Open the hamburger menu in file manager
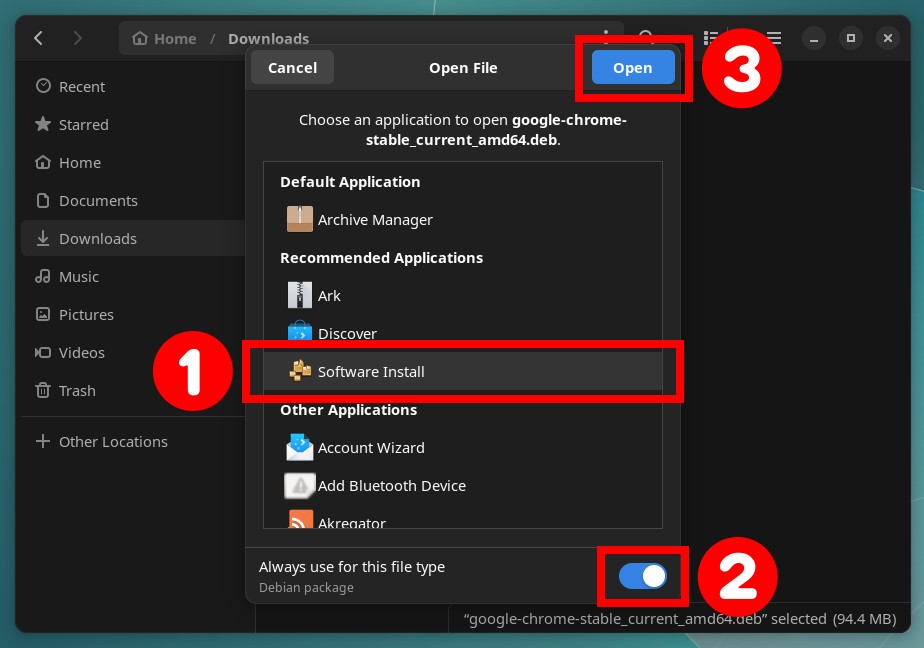924x648 pixels. pos(774,38)
